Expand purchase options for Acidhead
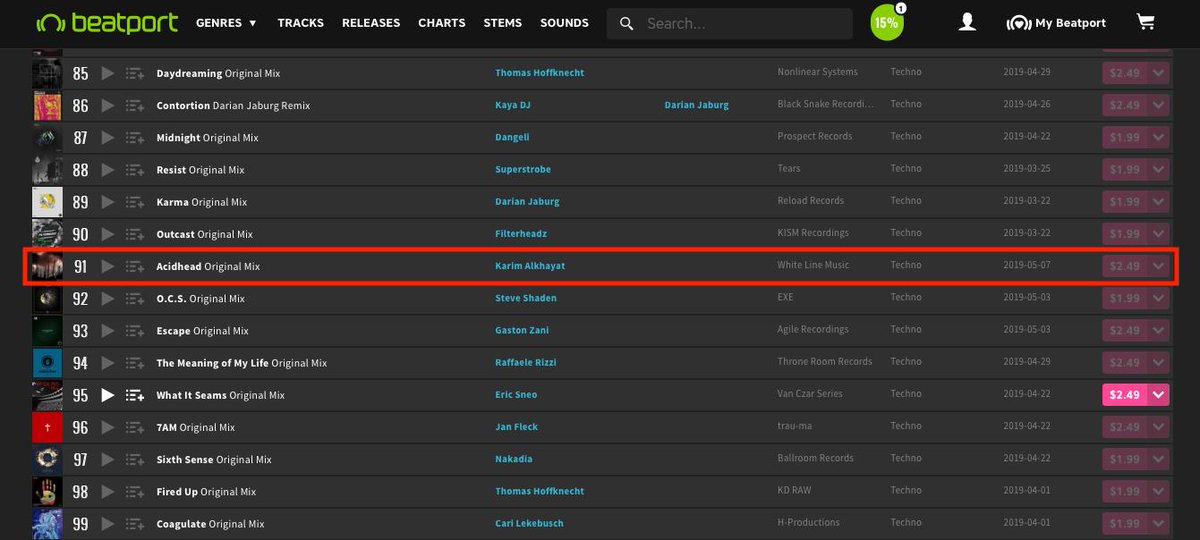Image resolution: width=1200 pixels, height=540 pixels. pos(1159,266)
